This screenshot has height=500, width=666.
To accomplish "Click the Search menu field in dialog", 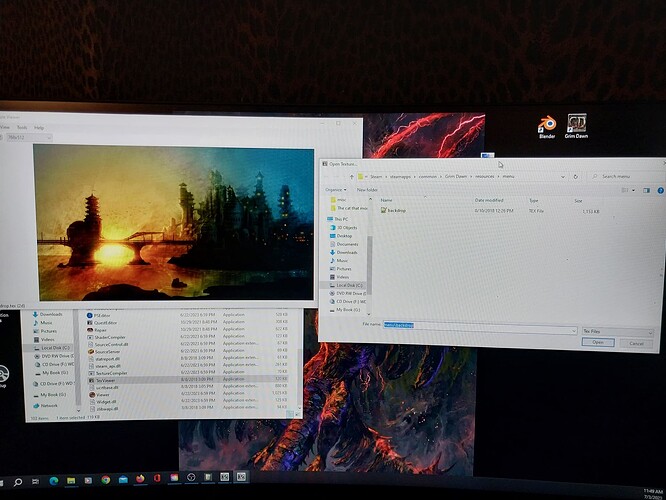I will [624, 176].
